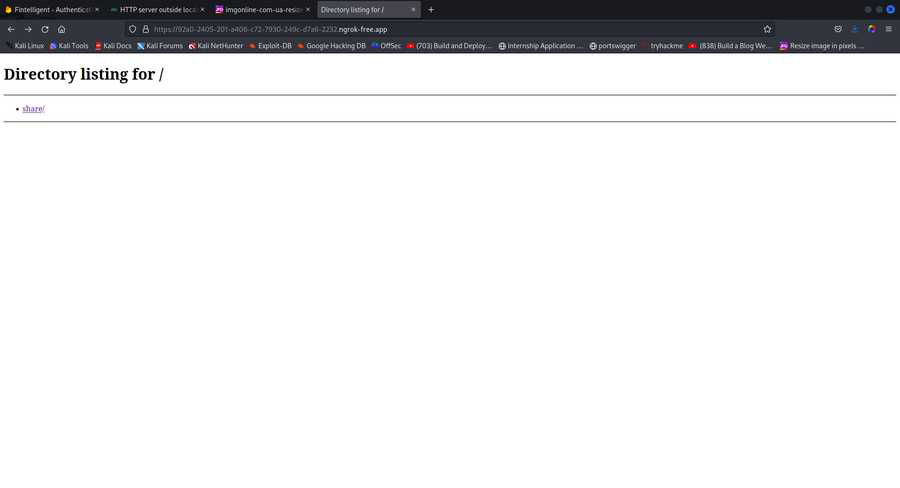Open OffSec bookmark
This screenshot has height=488, width=900.
(386, 46)
